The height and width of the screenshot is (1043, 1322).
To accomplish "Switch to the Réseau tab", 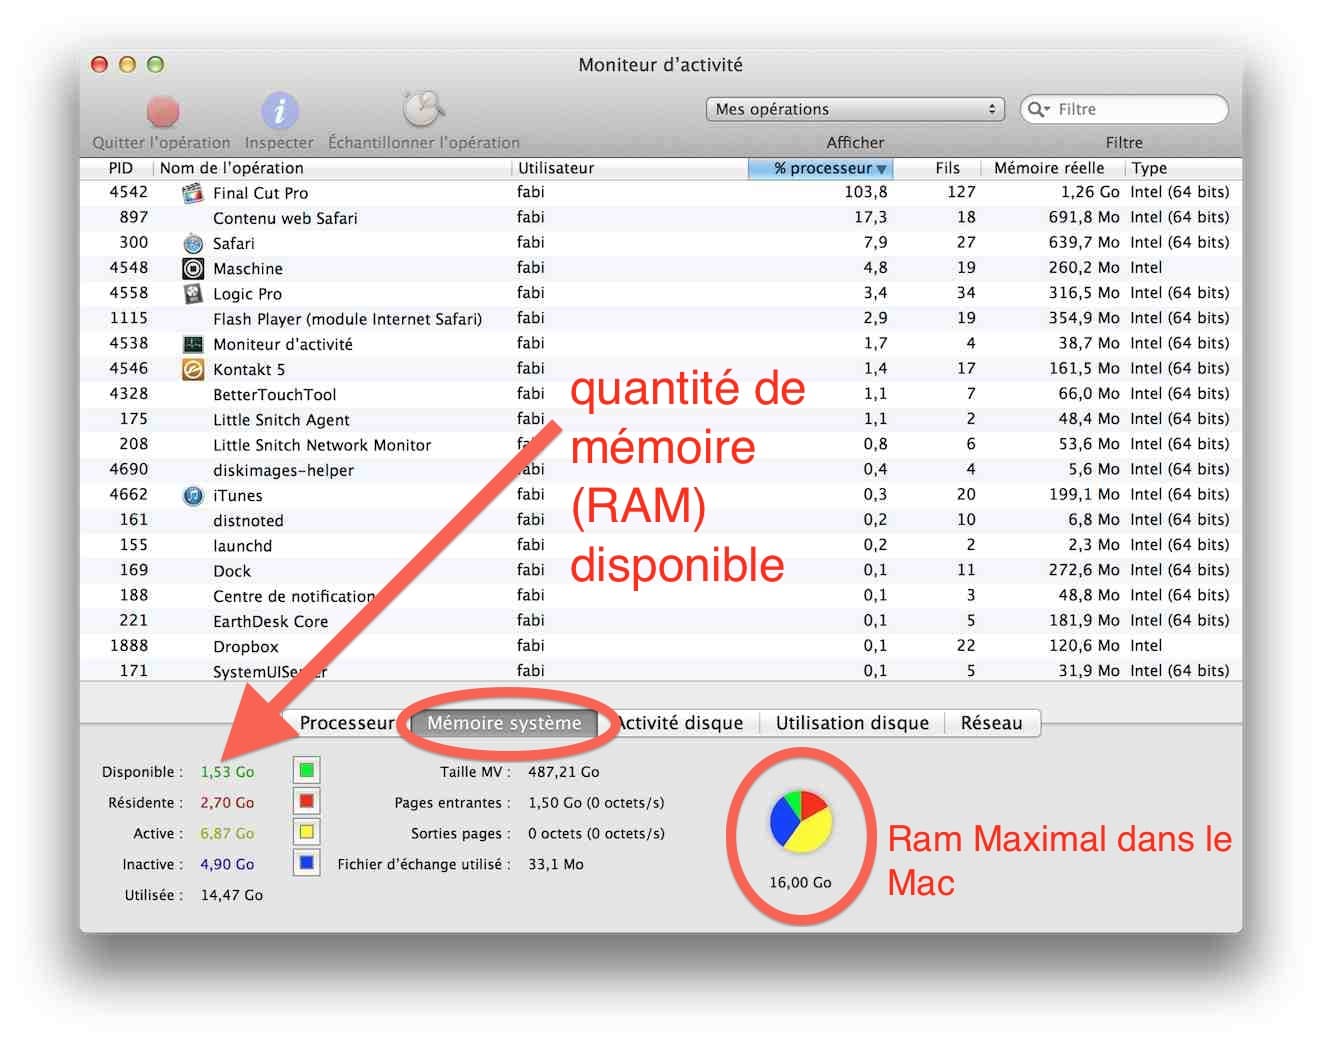I will point(992,723).
